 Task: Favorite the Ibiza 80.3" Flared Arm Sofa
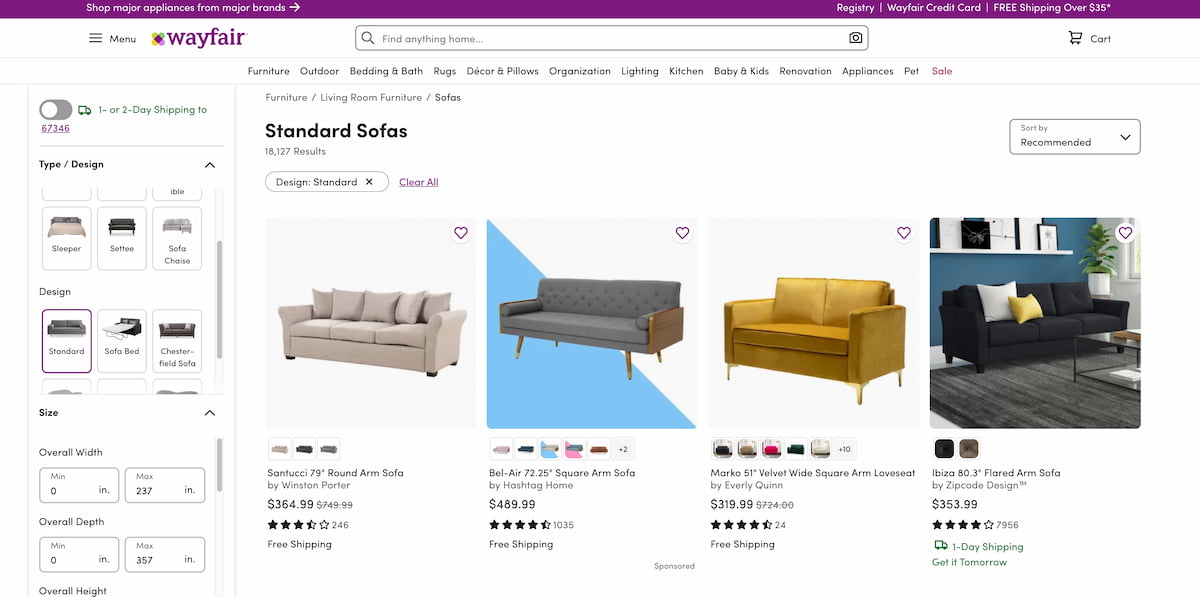click(x=1126, y=232)
